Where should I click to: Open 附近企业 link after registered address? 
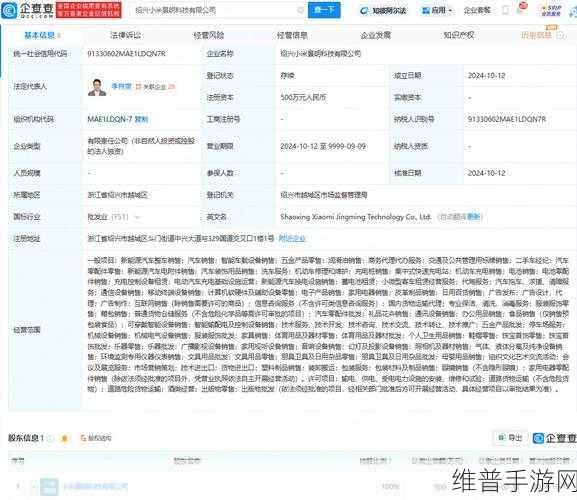tap(292, 238)
